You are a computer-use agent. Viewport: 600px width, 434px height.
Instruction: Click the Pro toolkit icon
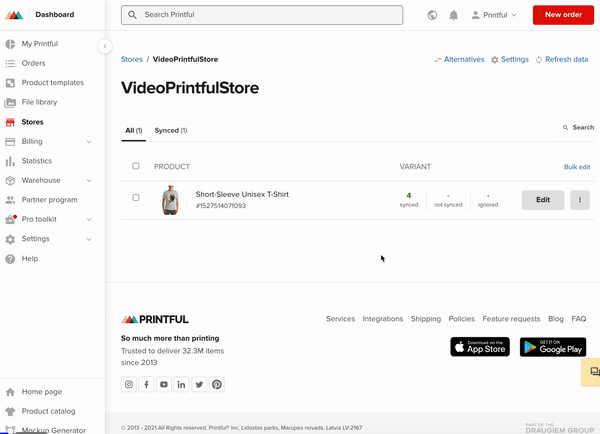(10, 219)
